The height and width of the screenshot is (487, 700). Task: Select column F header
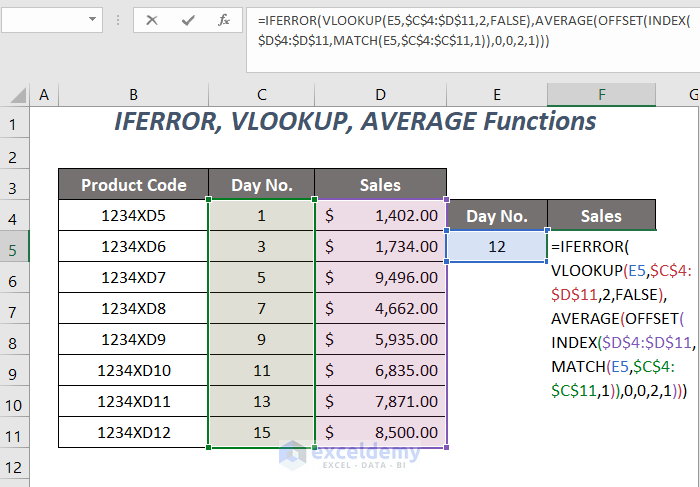pyautogui.click(x=601, y=95)
